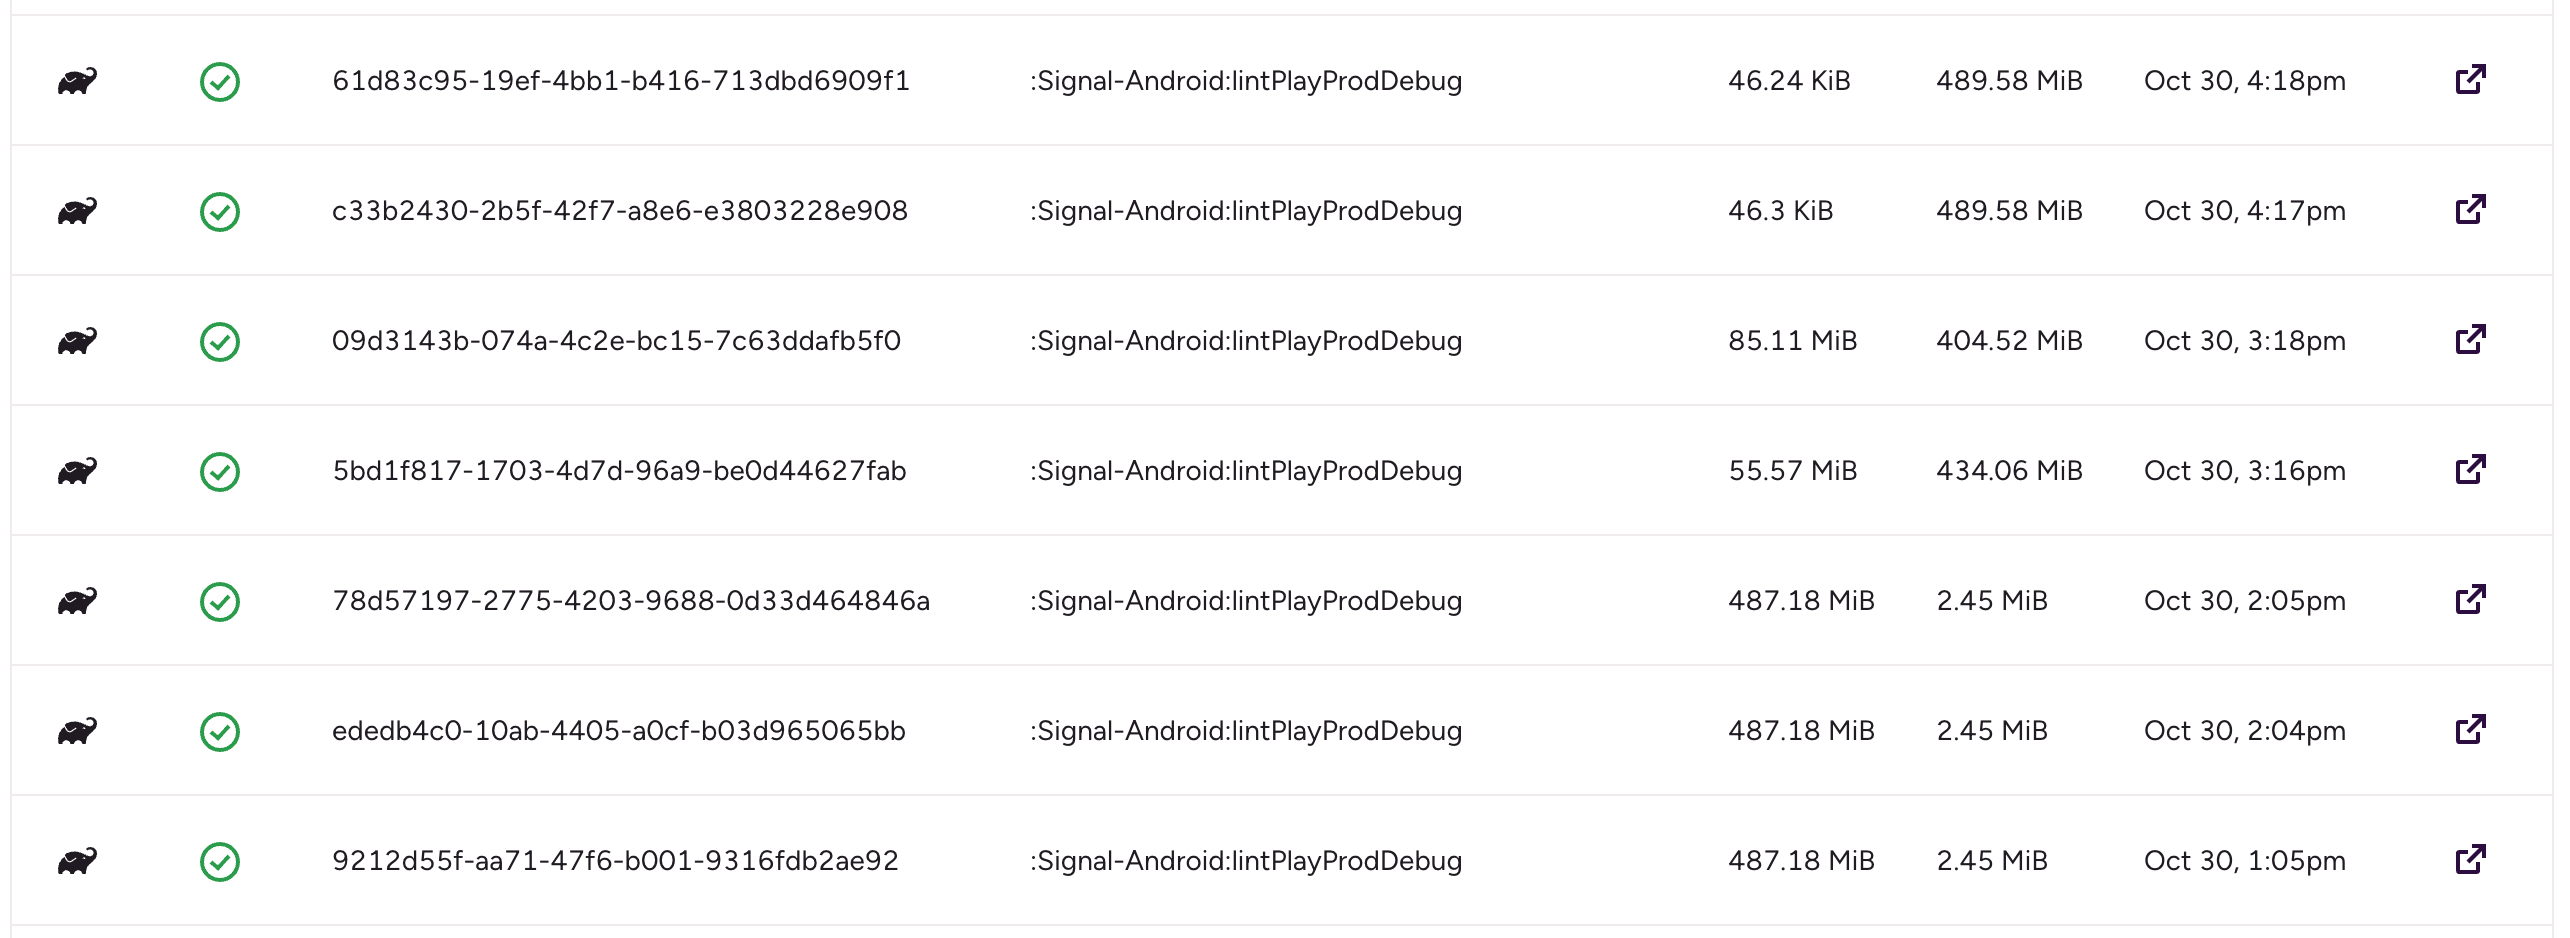Open external link for build 78d57197
This screenshot has height=938, width=2570.
[2470, 600]
